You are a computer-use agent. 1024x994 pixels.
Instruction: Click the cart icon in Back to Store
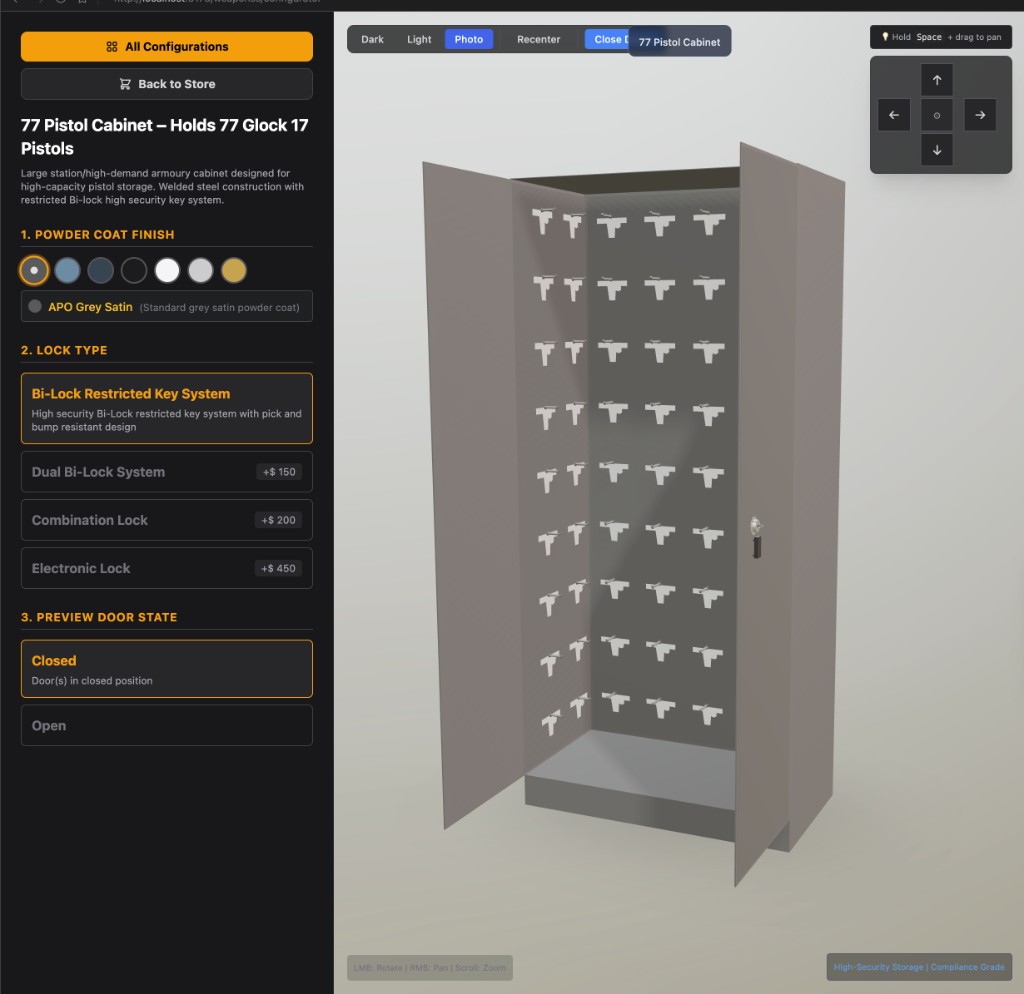coord(125,84)
